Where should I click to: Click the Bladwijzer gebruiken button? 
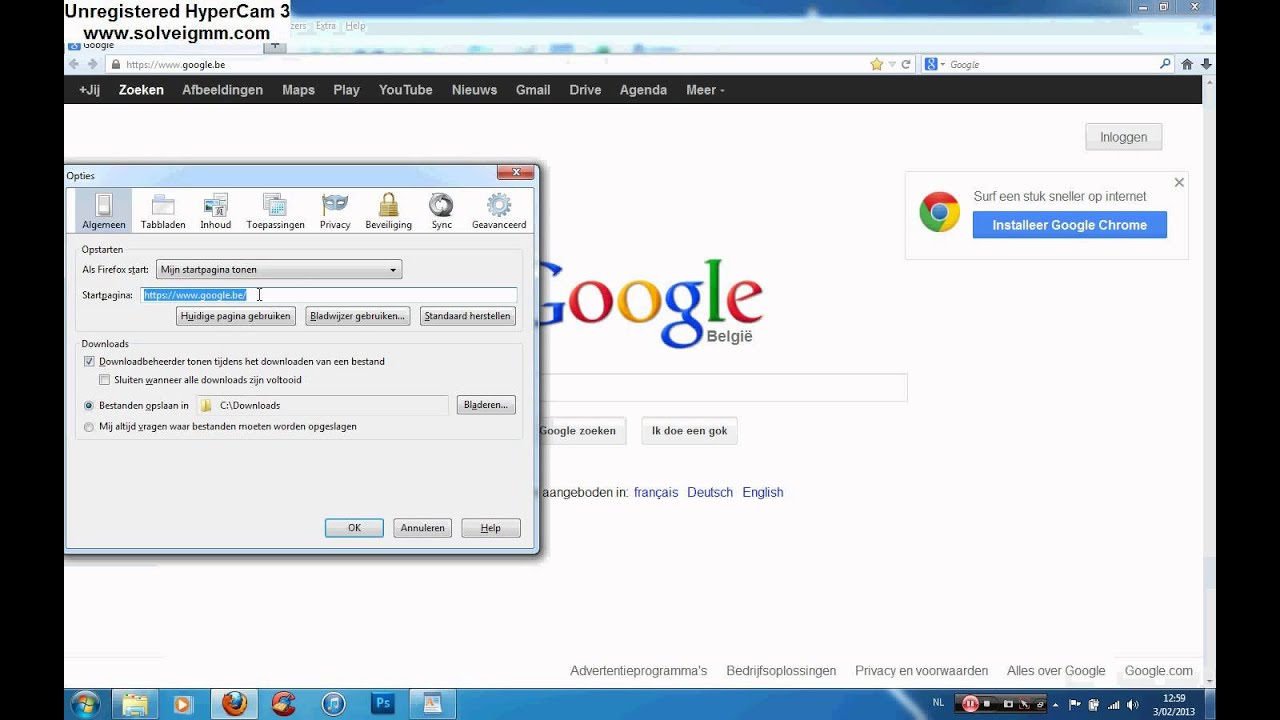[x=358, y=316]
